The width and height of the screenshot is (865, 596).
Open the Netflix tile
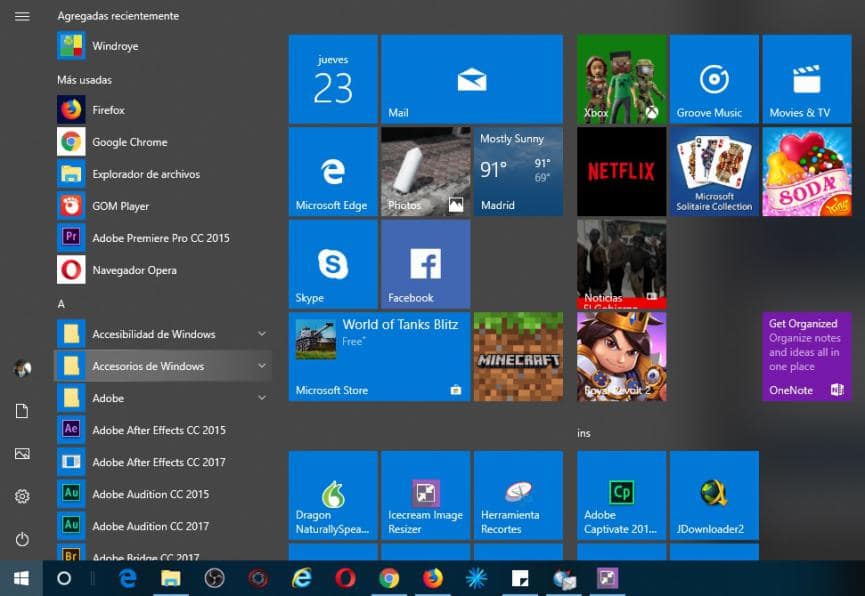(x=621, y=171)
